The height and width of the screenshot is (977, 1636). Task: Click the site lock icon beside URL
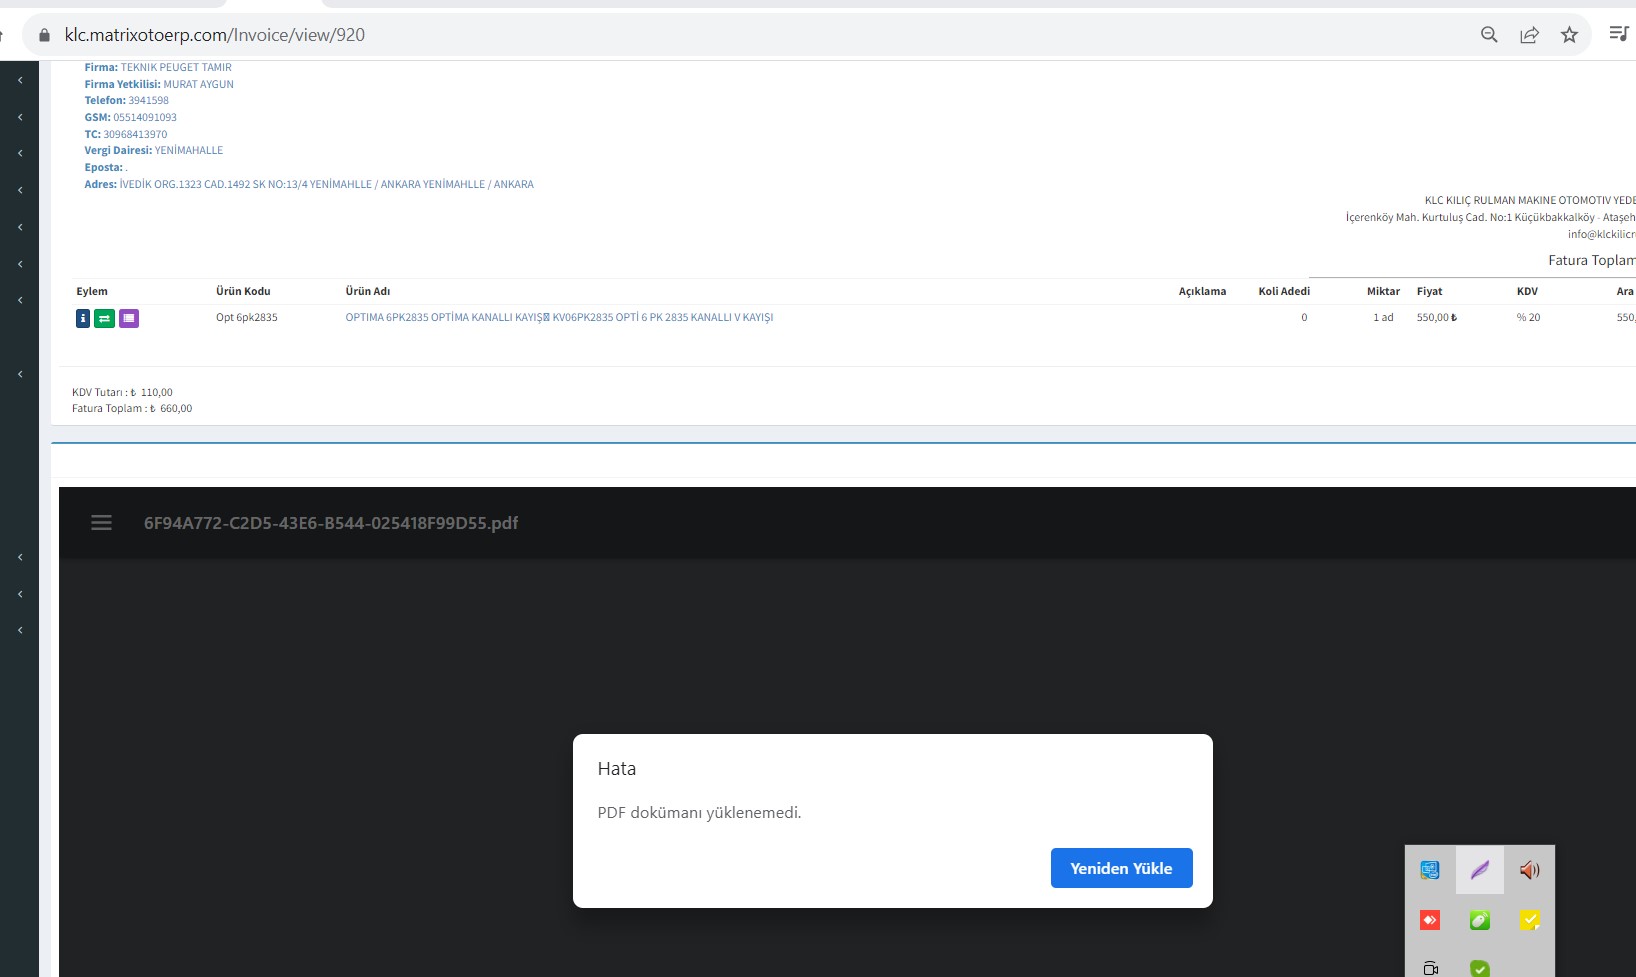tap(44, 35)
